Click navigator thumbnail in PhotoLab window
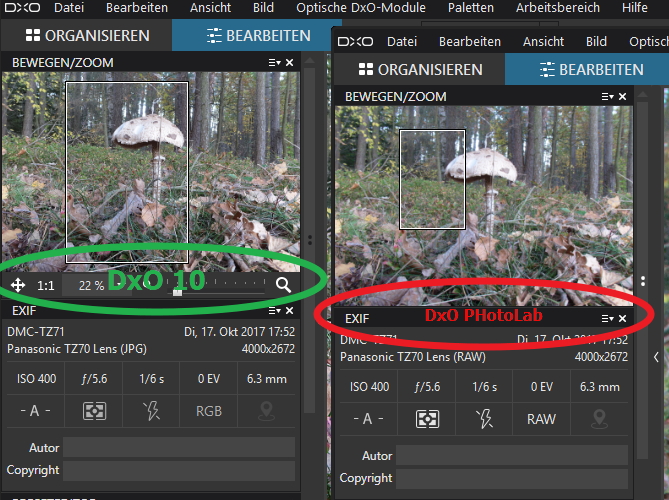 484,206
